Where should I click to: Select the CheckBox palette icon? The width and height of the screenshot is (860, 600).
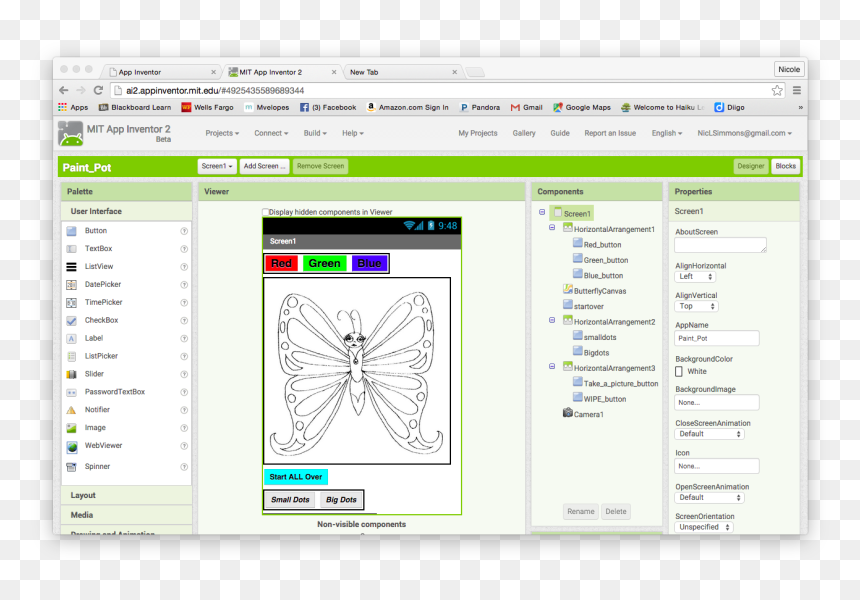pos(71,320)
